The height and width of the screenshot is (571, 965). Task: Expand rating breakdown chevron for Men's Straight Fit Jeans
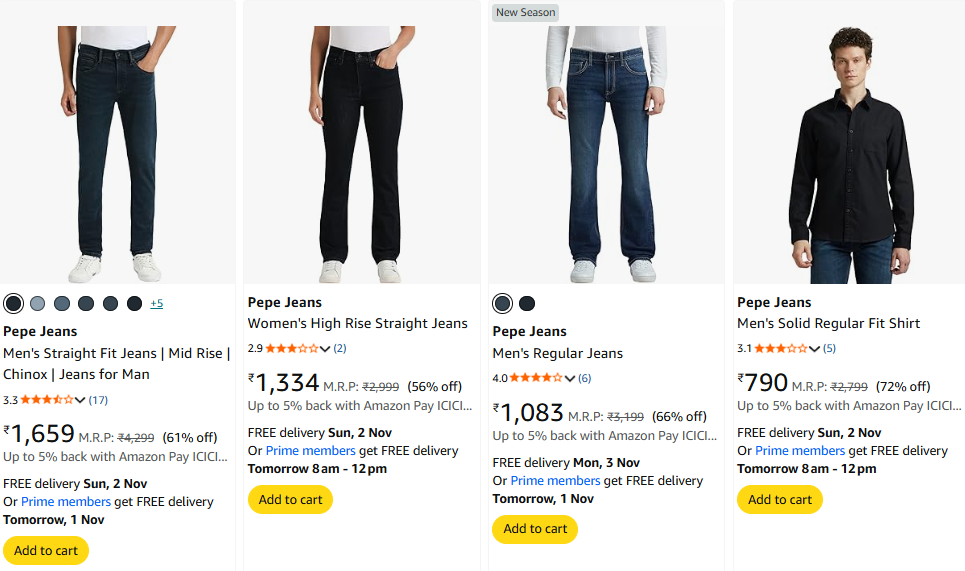coord(81,400)
